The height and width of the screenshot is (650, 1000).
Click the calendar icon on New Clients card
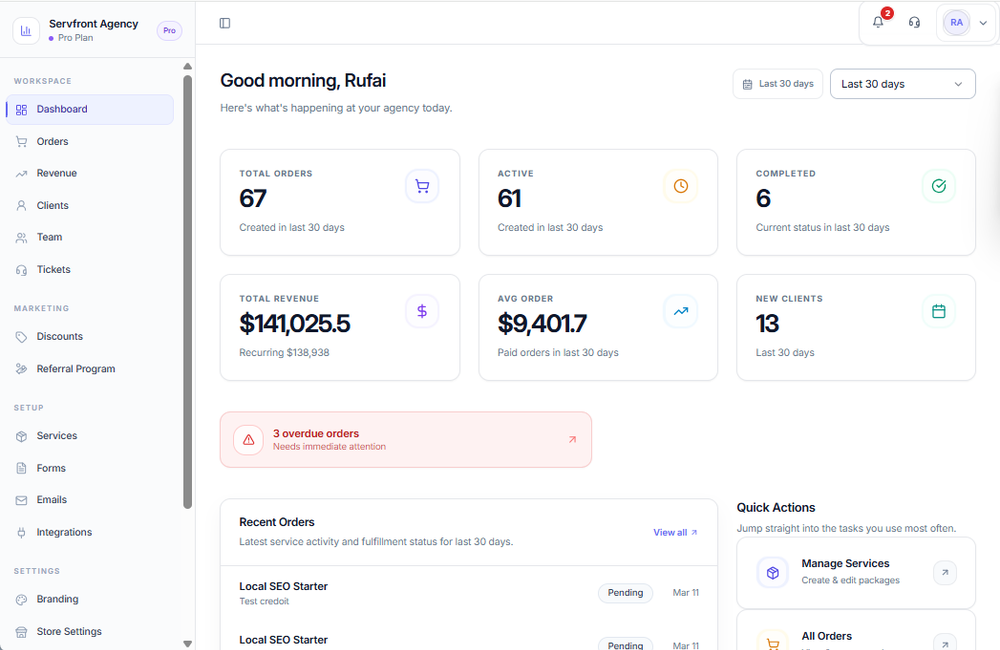click(x=938, y=311)
